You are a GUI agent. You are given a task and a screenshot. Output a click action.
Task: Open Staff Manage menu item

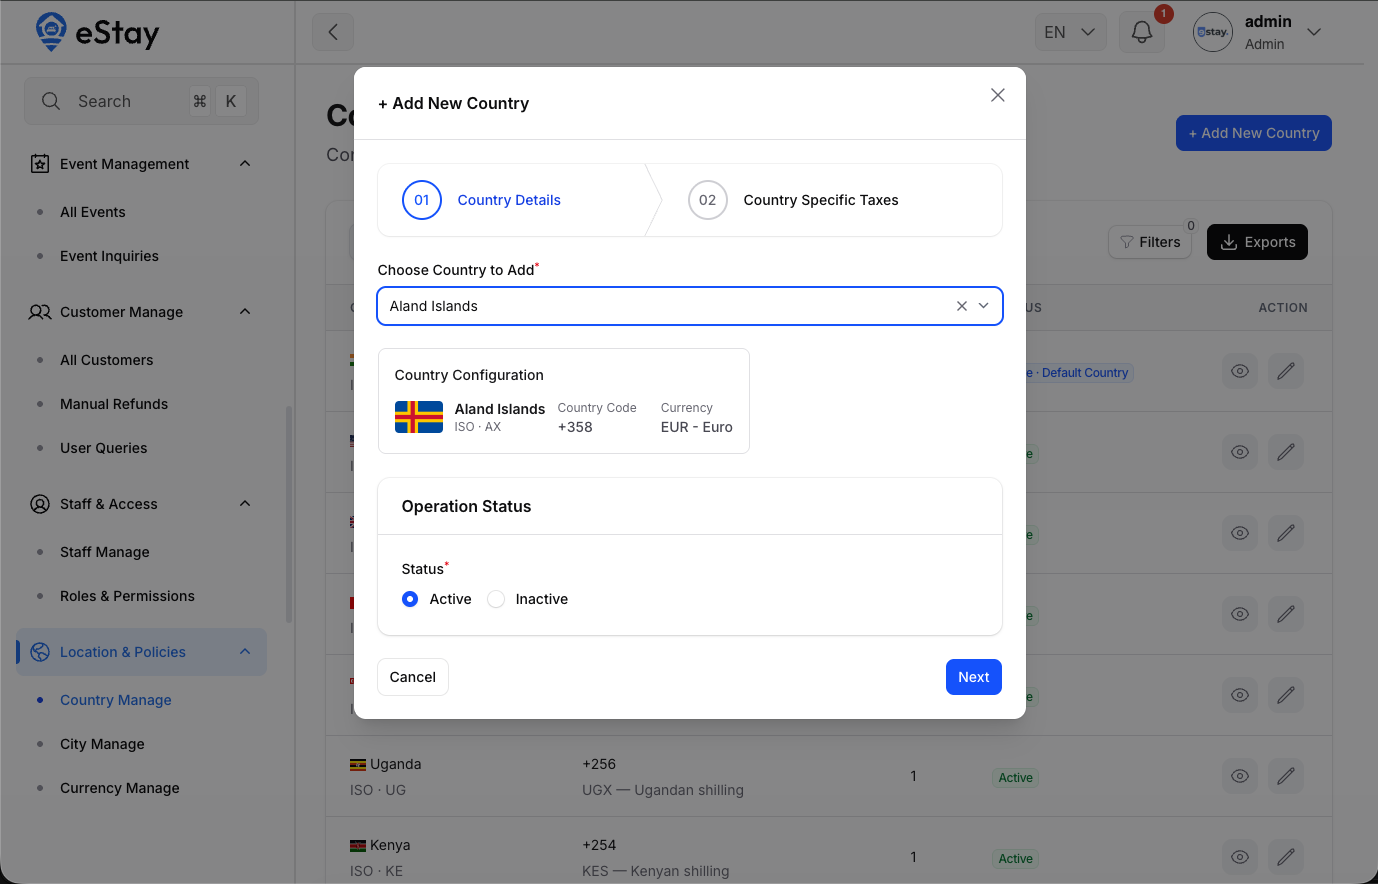[x=105, y=552]
